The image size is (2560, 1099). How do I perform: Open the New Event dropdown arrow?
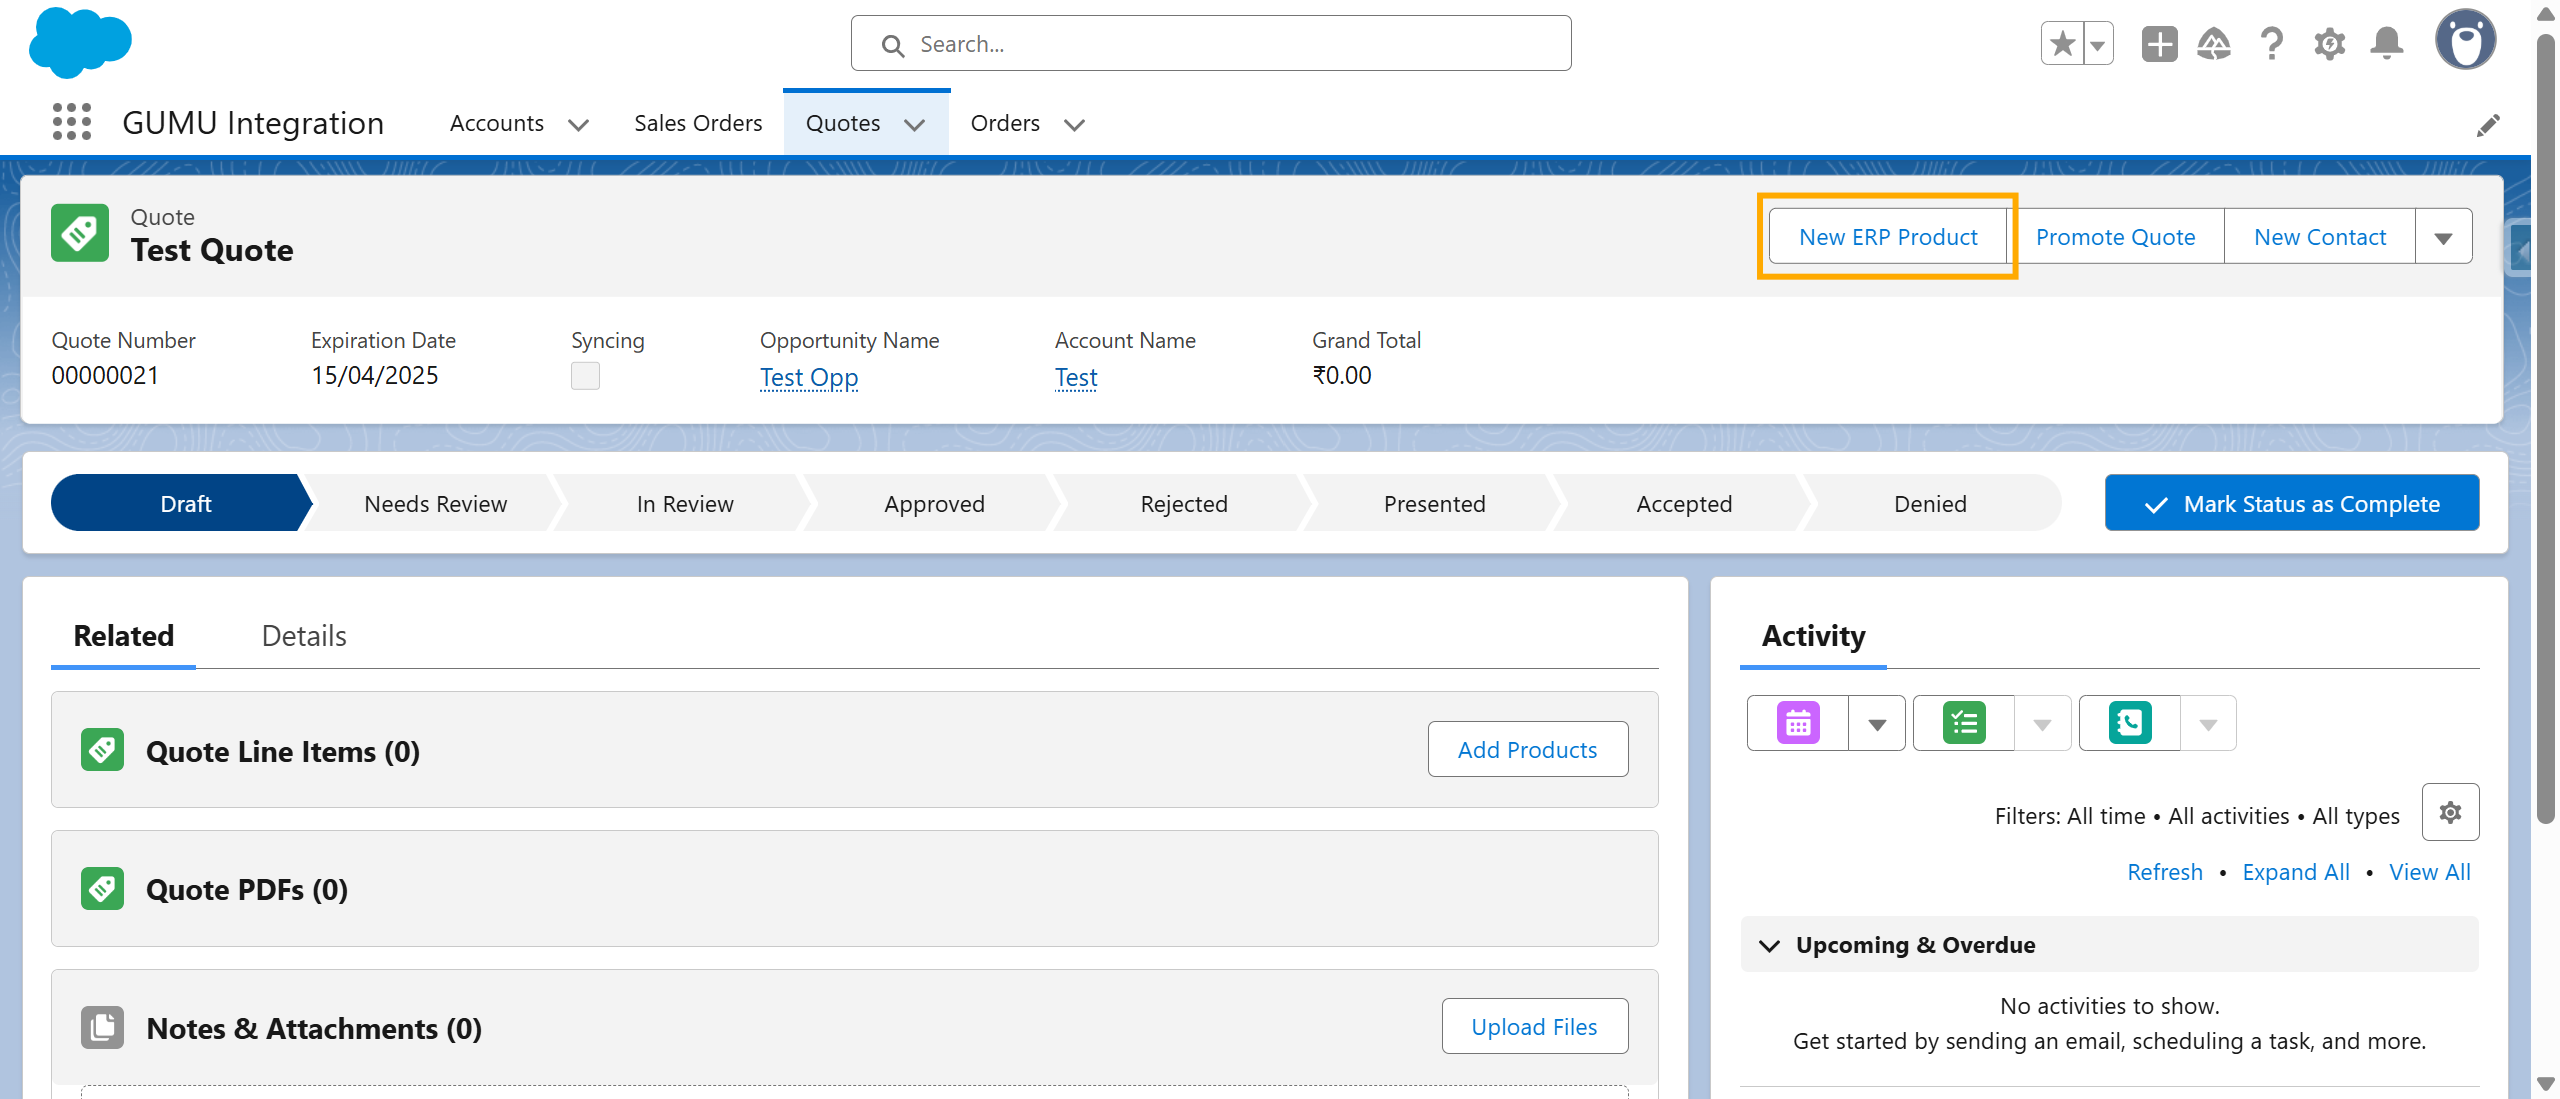pyautogui.click(x=1877, y=724)
